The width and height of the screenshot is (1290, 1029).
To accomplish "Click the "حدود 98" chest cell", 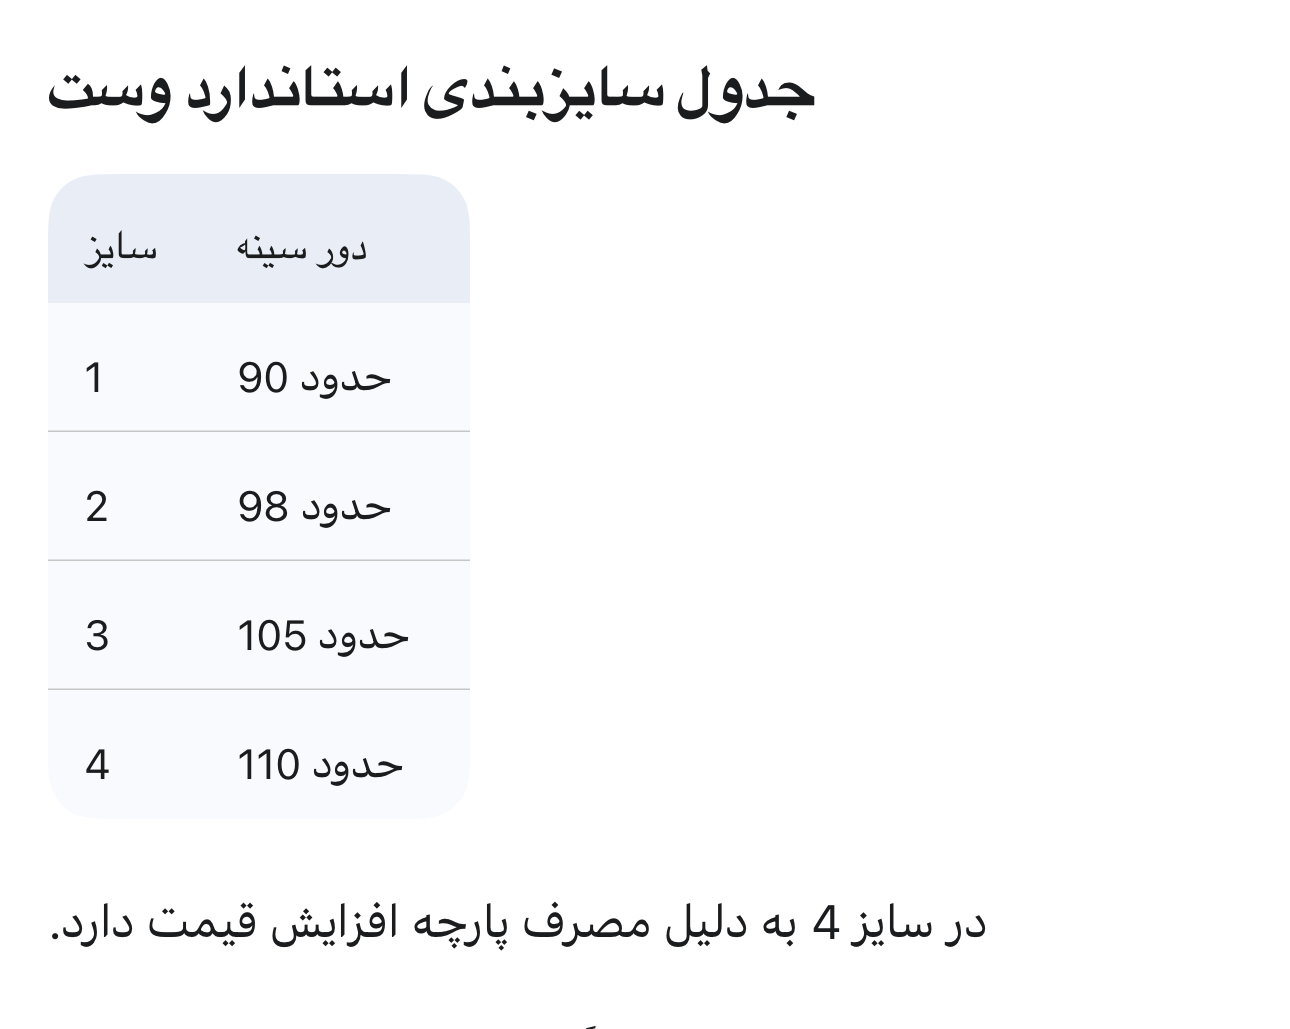I will 314,507.
